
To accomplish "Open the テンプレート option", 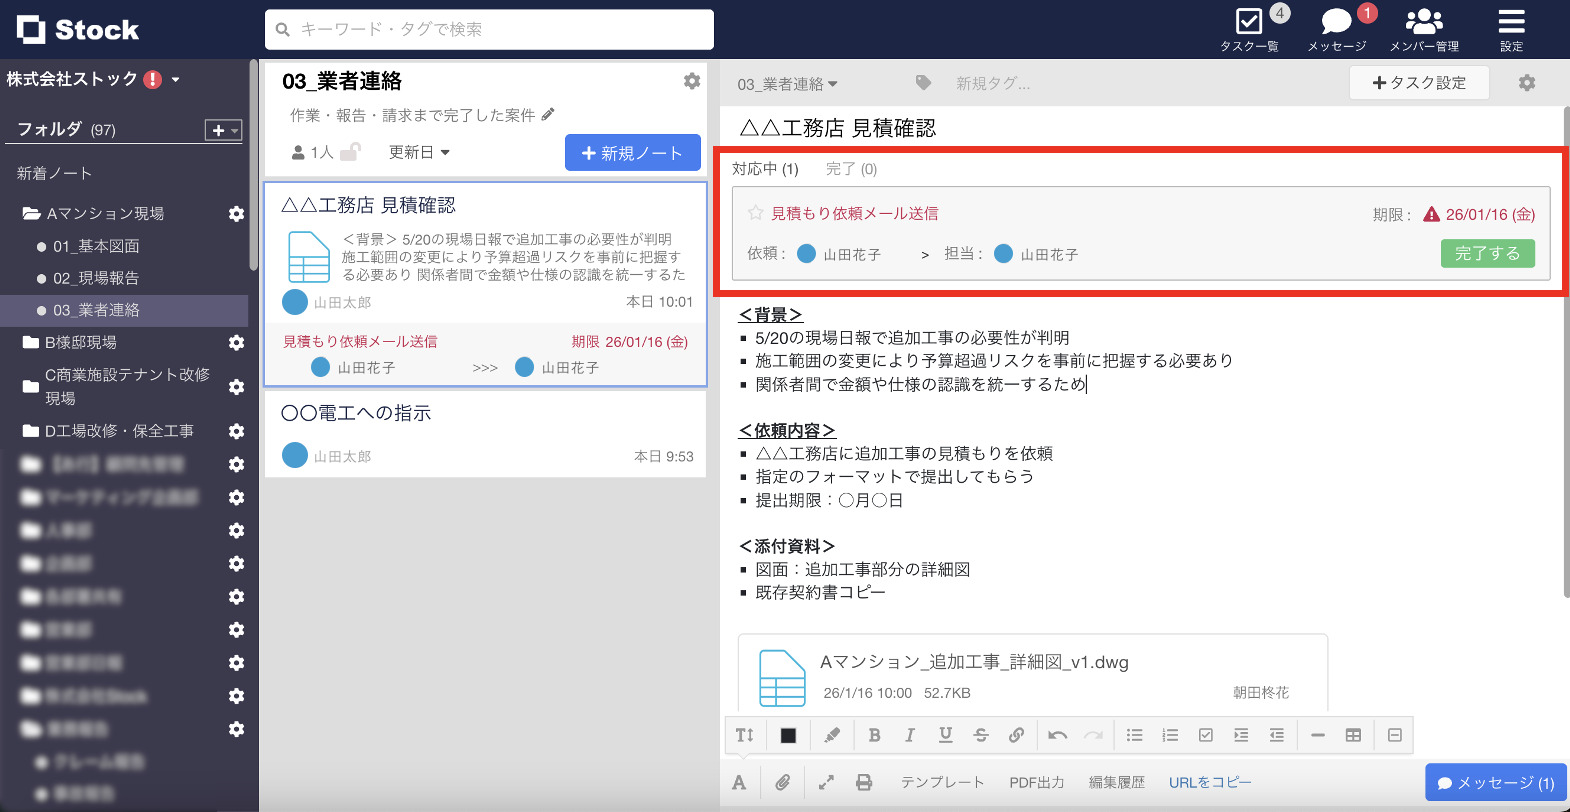I will pos(943,782).
